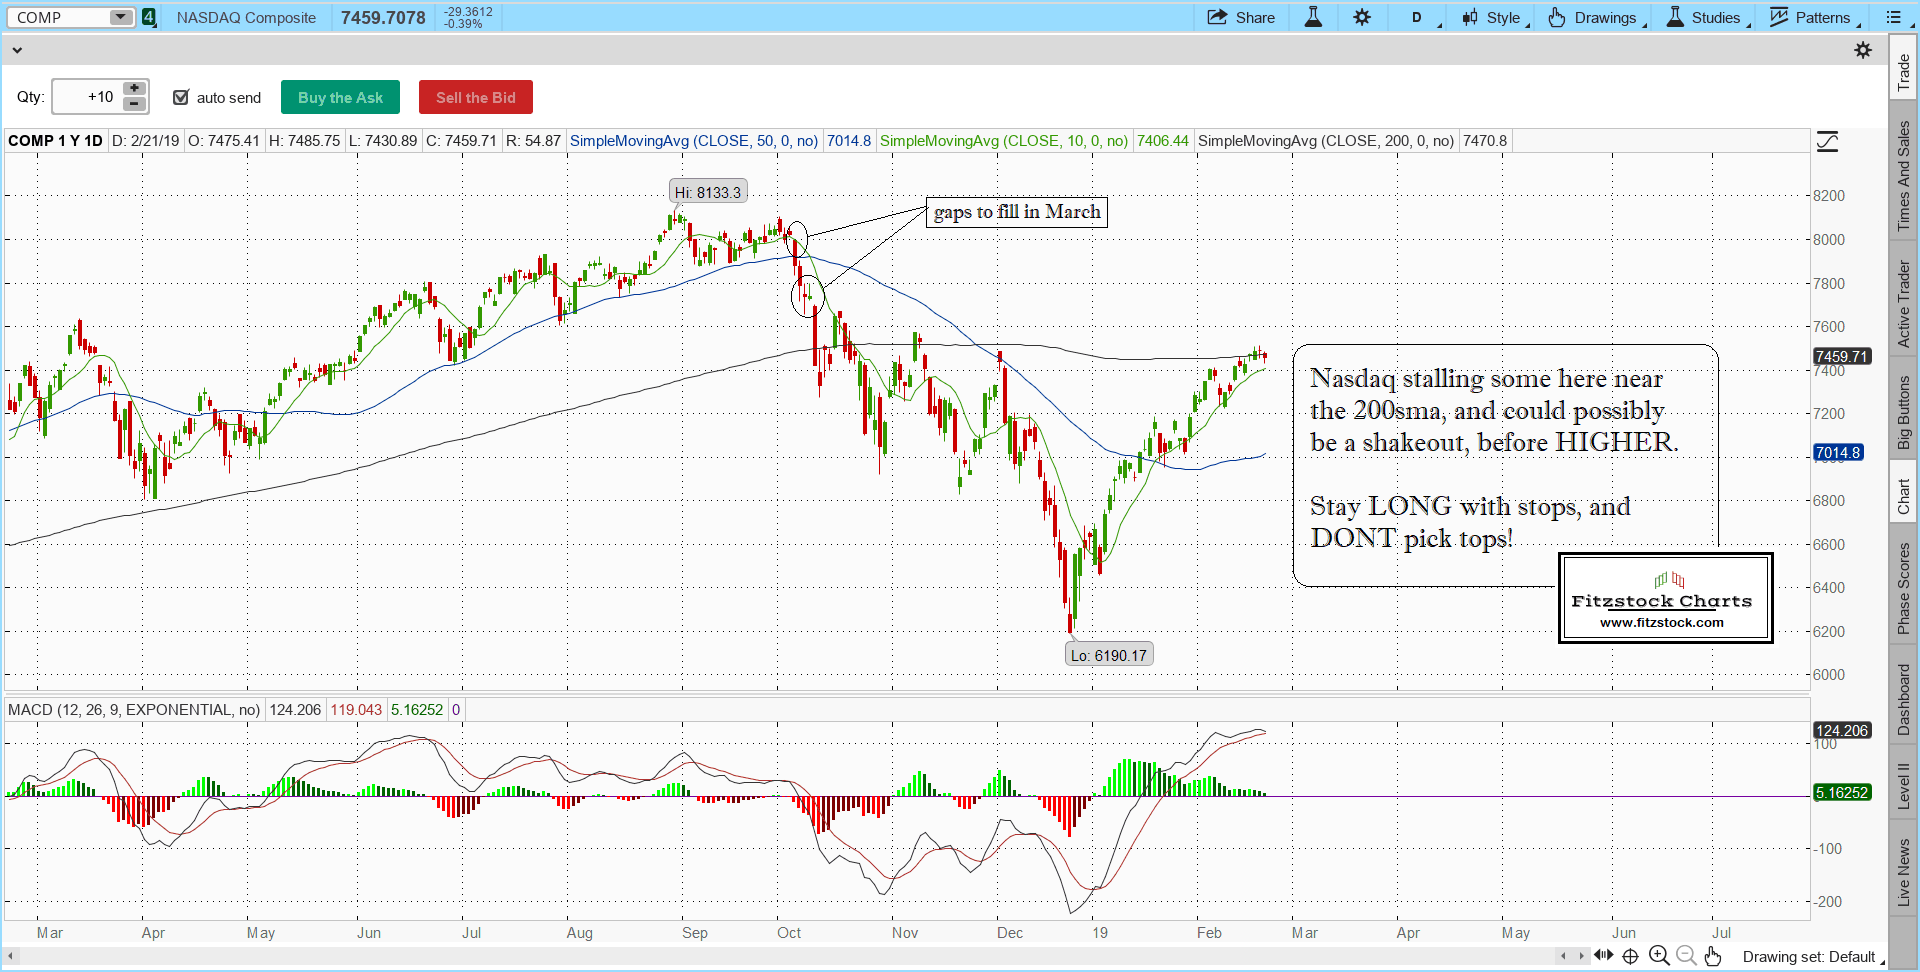Activate the crosshair pan tool
The image size is (1920, 972).
tap(1630, 956)
